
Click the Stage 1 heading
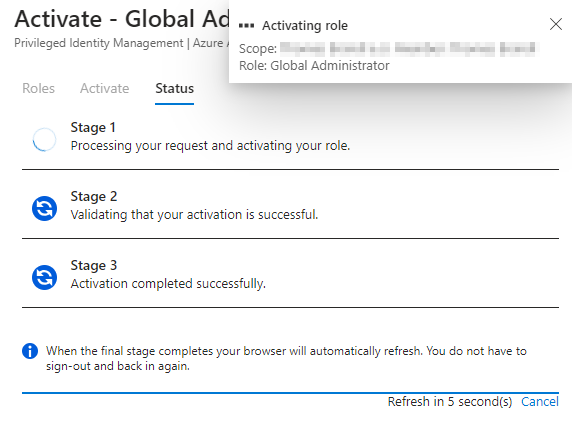tap(93, 127)
